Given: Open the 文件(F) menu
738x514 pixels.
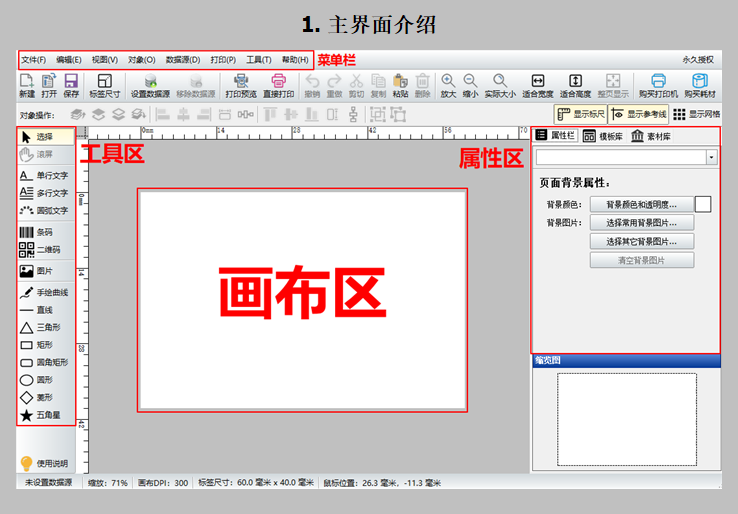Looking at the screenshot, I should [33, 60].
